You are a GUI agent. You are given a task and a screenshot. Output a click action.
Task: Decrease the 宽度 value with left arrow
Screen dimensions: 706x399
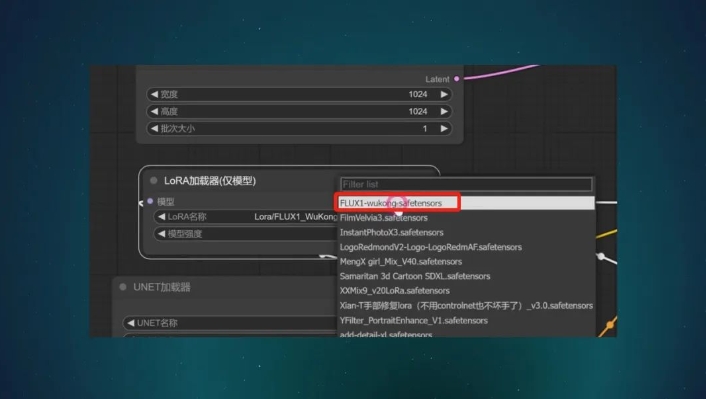tap(154, 94)
